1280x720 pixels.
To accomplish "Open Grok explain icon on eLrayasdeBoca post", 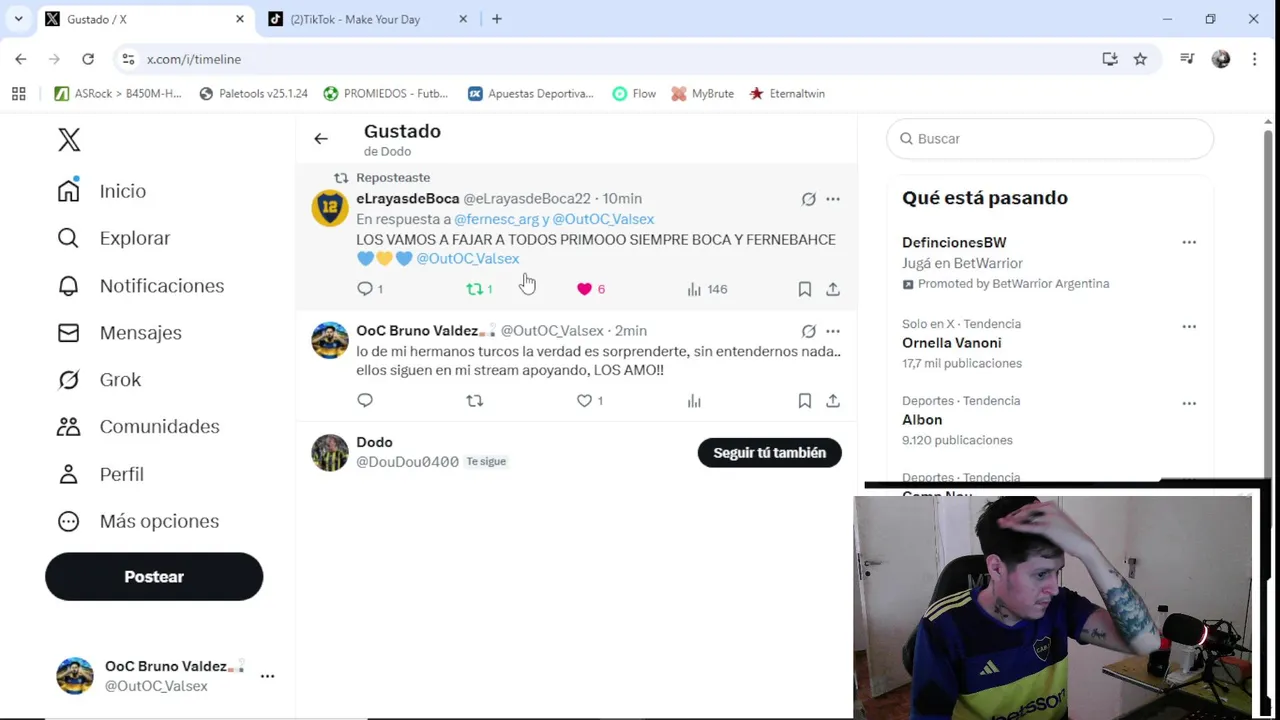I will [x=808, y=199].
